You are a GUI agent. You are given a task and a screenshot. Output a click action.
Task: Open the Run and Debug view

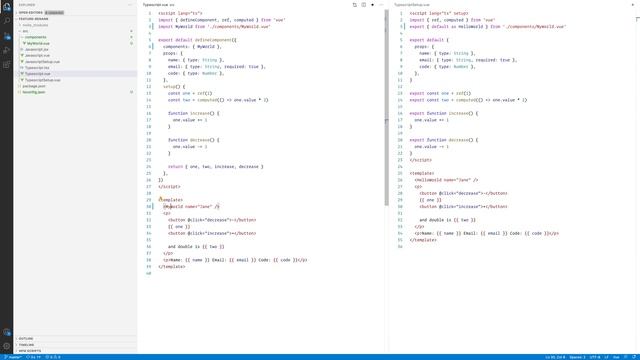[7, 51]
